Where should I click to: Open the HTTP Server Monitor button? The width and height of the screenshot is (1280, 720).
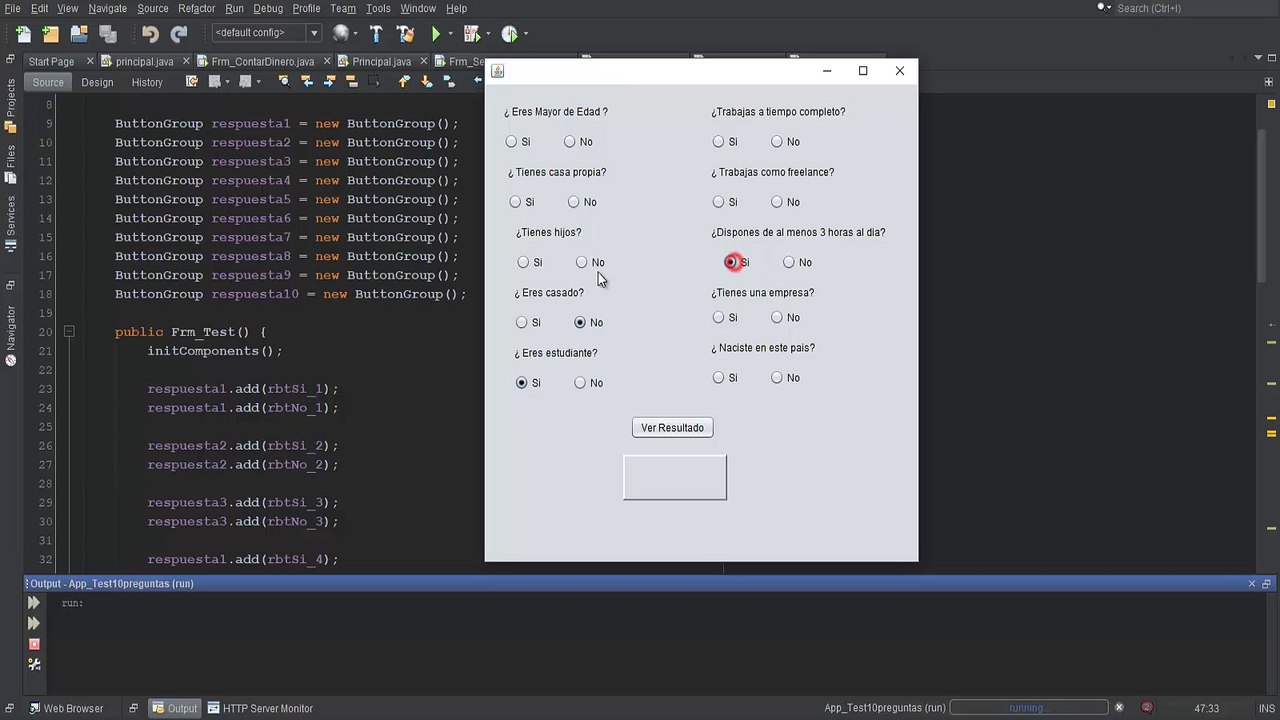260,708
